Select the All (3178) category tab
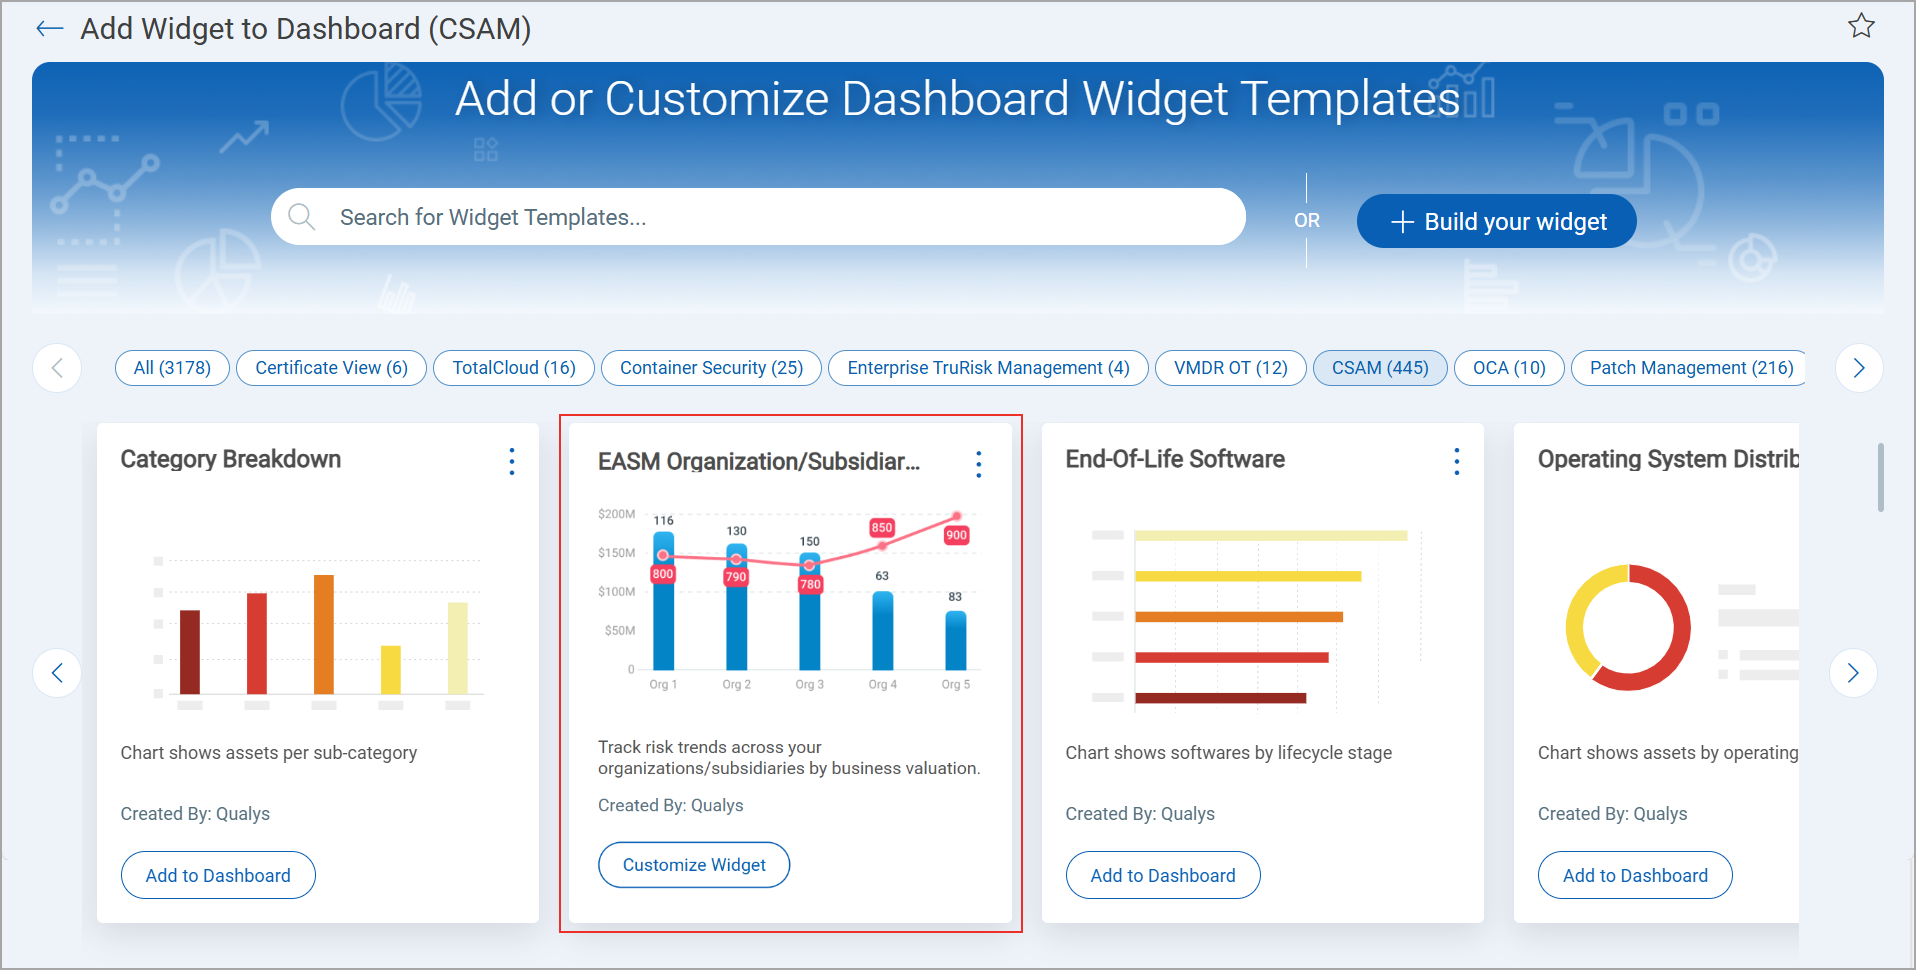 click(x=172, y=368)
